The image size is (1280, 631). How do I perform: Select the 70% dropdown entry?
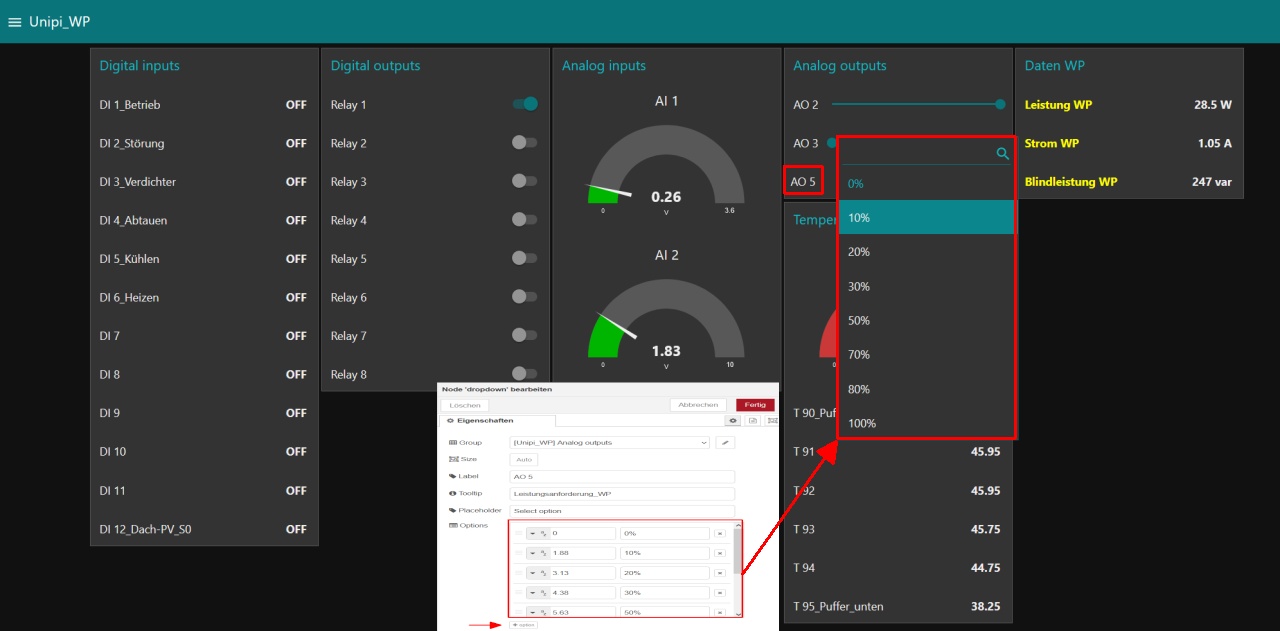click(x=927, y=354)
